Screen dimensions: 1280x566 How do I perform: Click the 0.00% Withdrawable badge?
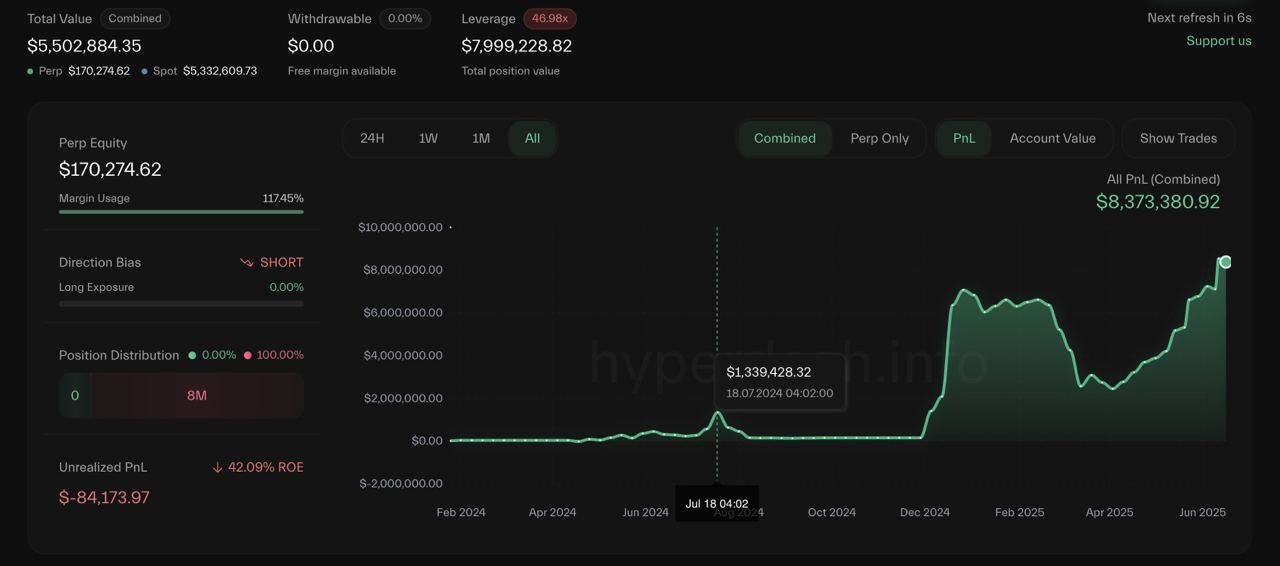pos(405,18)
